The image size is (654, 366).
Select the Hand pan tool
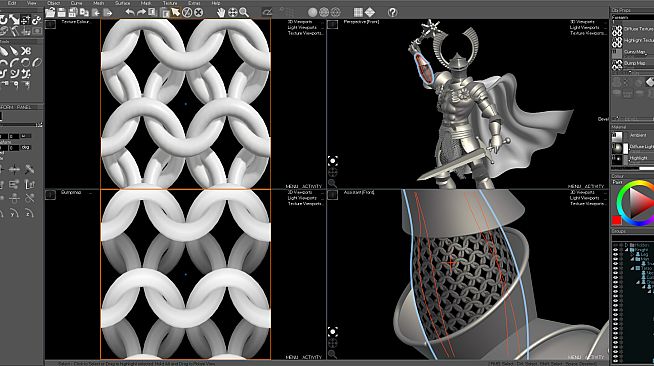coord(221,13)
